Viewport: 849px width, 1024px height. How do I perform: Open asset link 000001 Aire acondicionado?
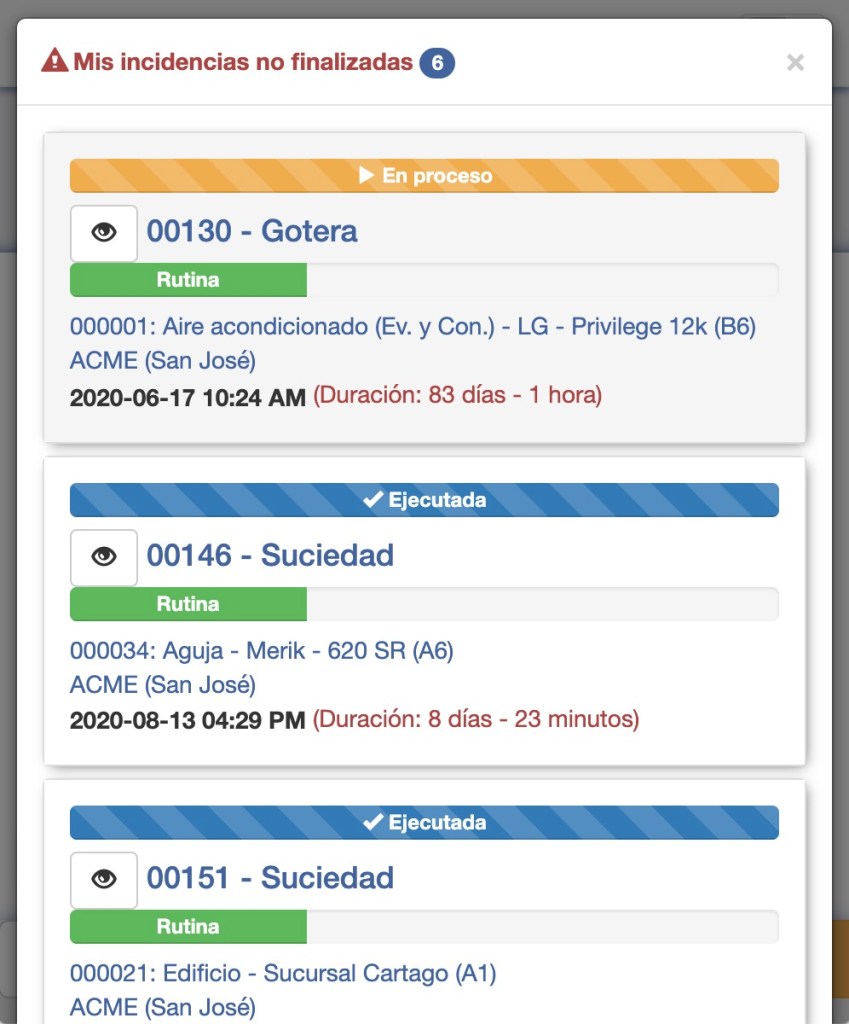point(412,327)
